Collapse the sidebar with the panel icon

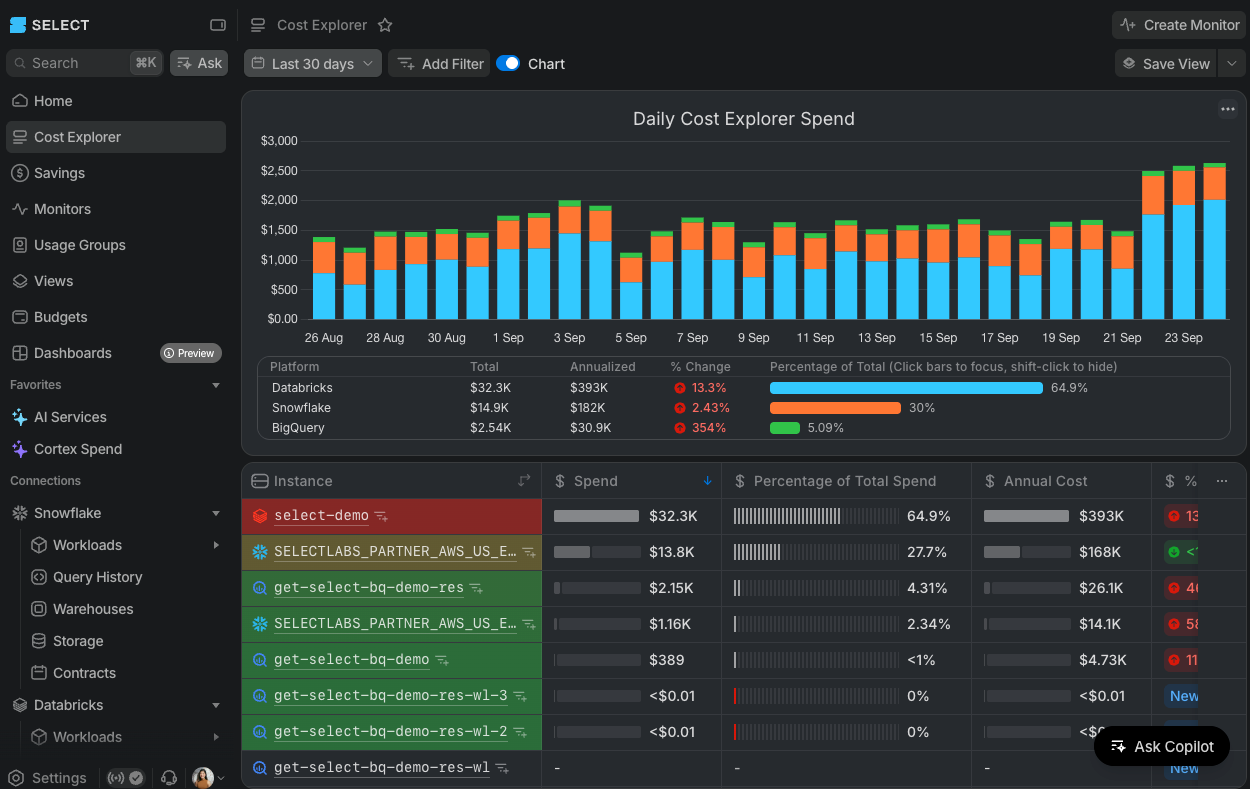(x=218, y=25)
